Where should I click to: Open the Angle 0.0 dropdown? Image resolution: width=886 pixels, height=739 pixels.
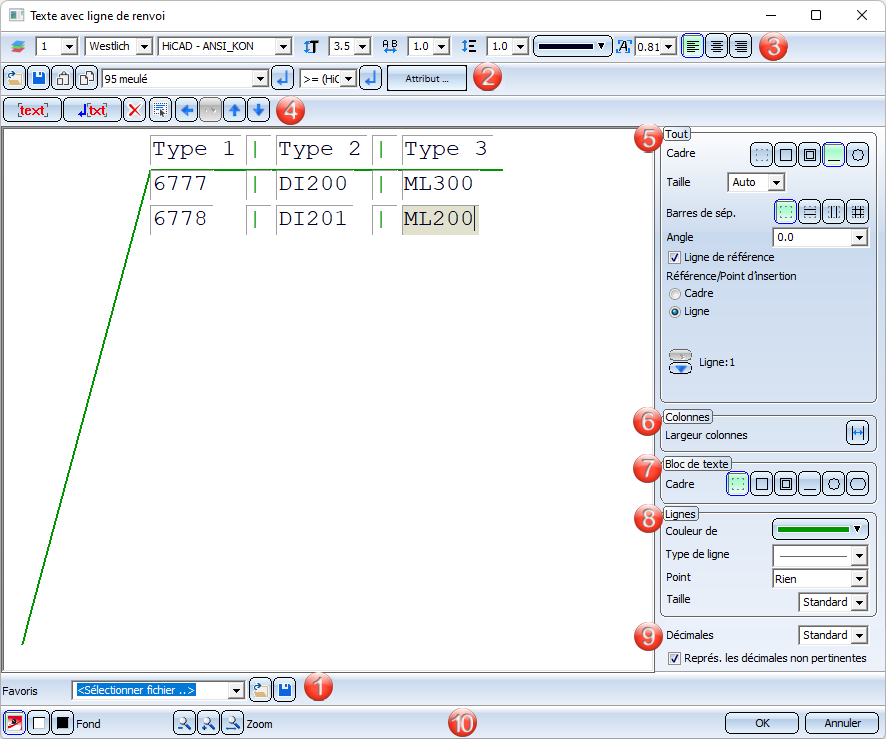pos(859,238)
